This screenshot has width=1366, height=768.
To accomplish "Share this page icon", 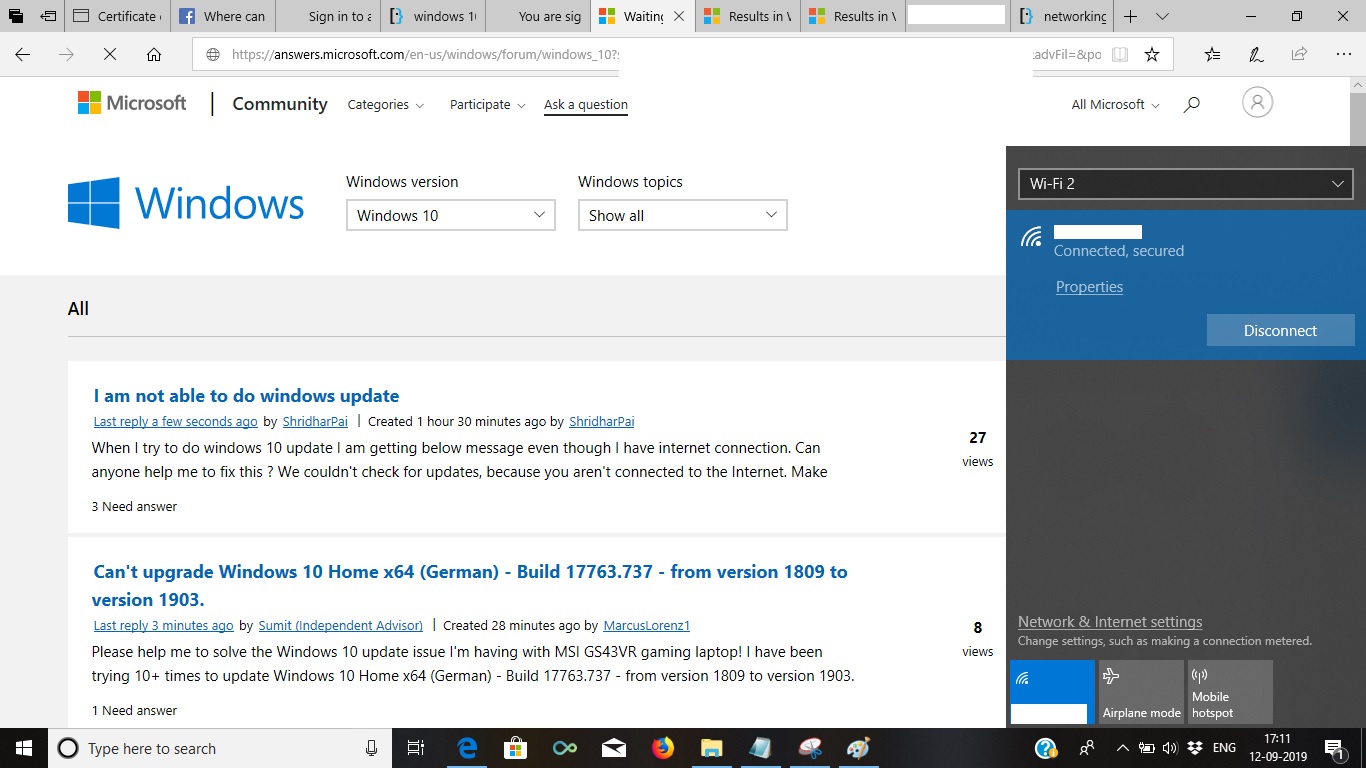I will [1299, 55].
